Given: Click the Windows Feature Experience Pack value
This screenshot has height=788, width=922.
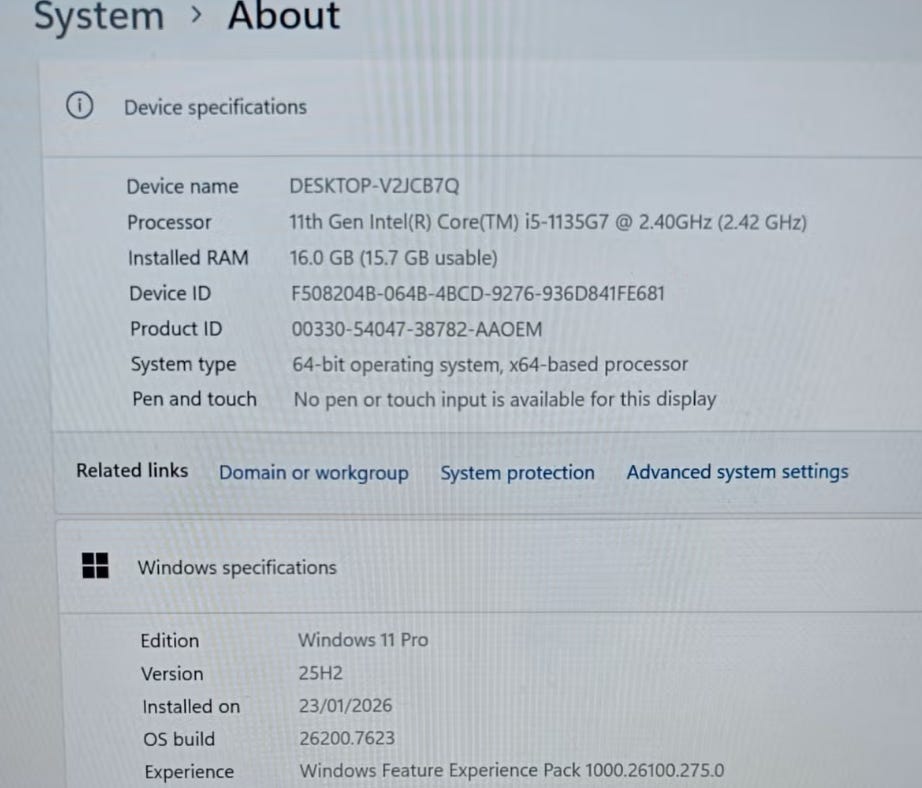Looking at the screenshot, I should coord(512,770).
